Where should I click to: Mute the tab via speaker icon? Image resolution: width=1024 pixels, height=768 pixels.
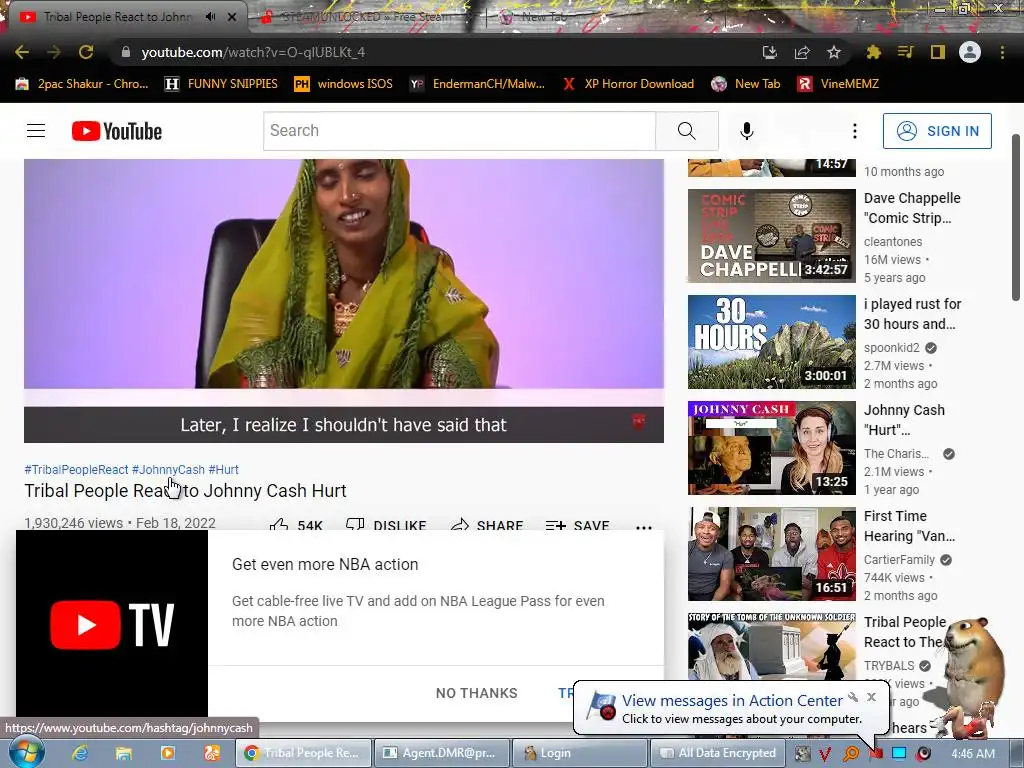[x=210, y=17]
